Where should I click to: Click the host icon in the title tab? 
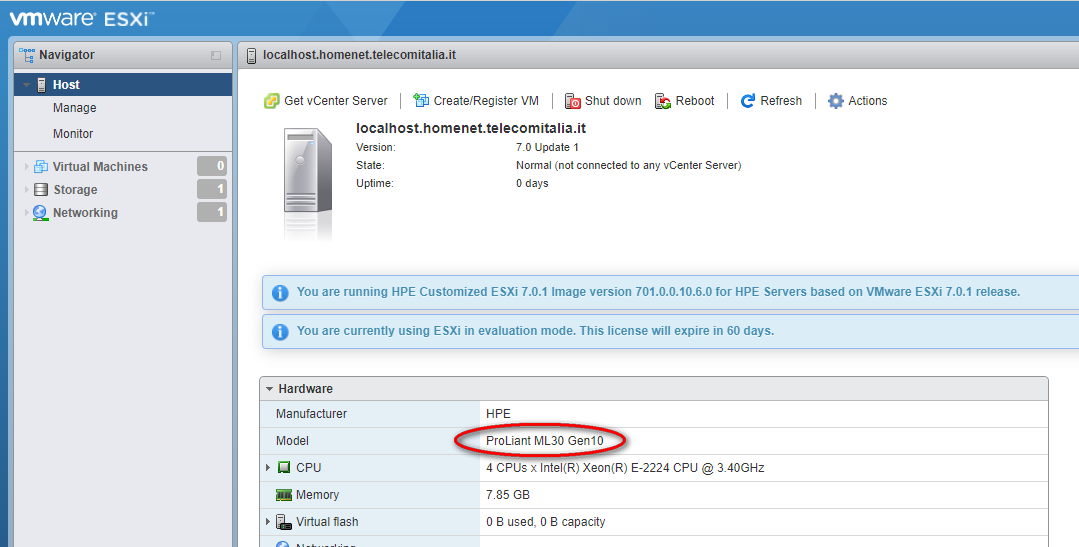point(251,55)
